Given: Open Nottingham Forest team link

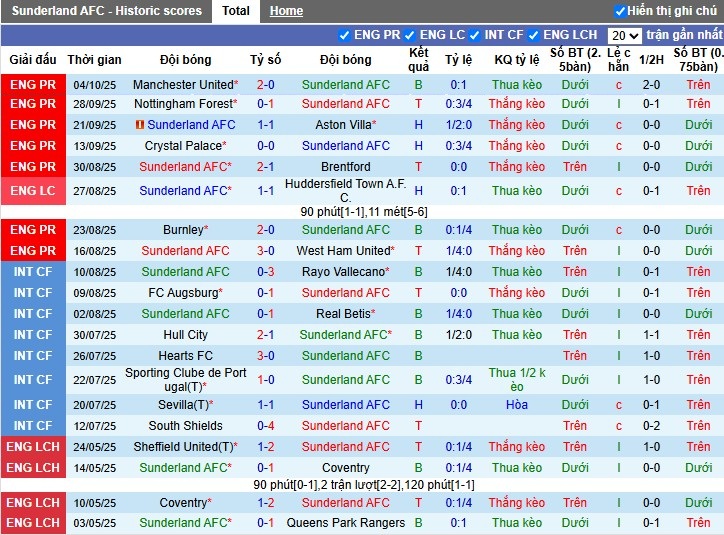Looking at the screenshot, I should pyautogui.click(x=183, y=104).
